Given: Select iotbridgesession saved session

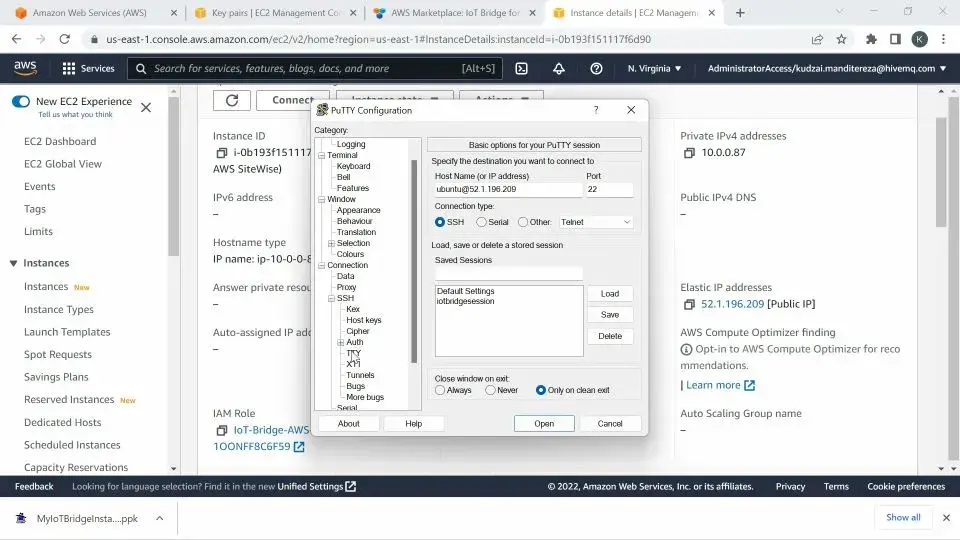Looking at the screenshot, I should point(465,301).
